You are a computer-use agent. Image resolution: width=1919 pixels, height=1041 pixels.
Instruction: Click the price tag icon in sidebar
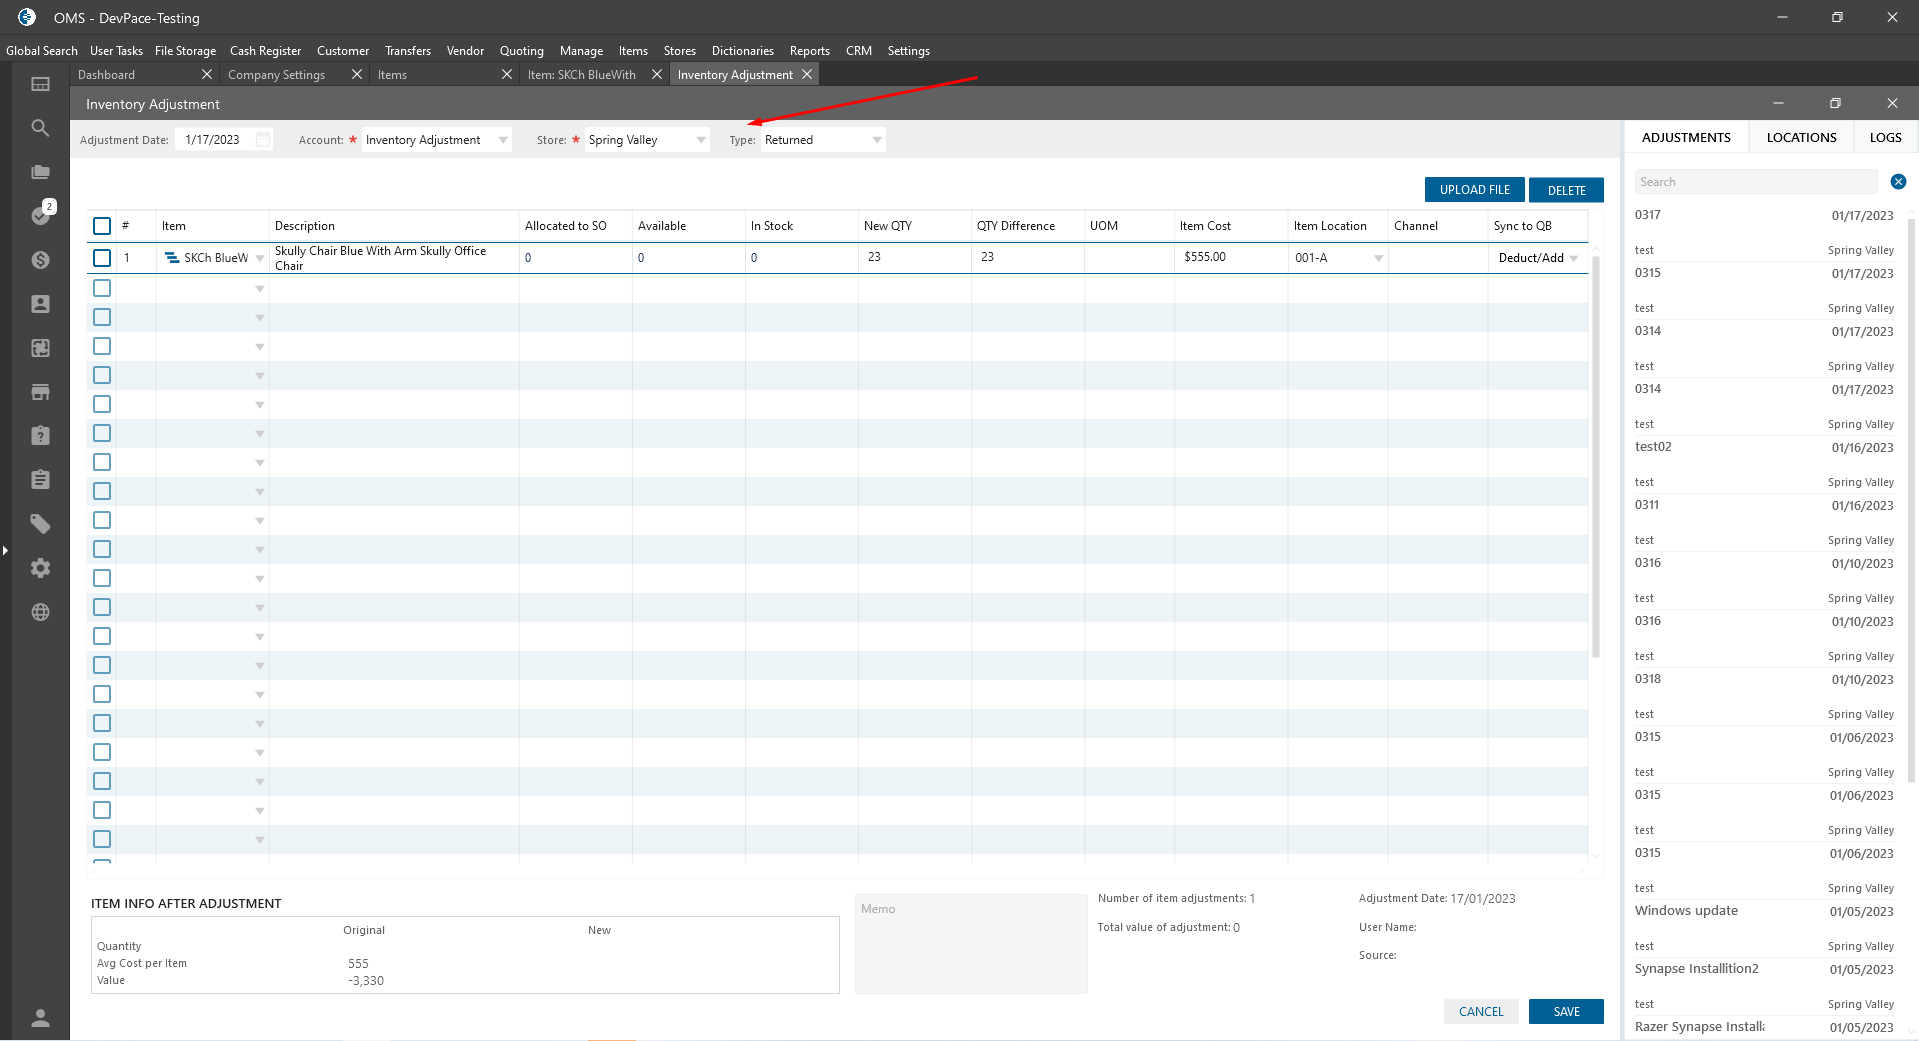coord(40,524)
